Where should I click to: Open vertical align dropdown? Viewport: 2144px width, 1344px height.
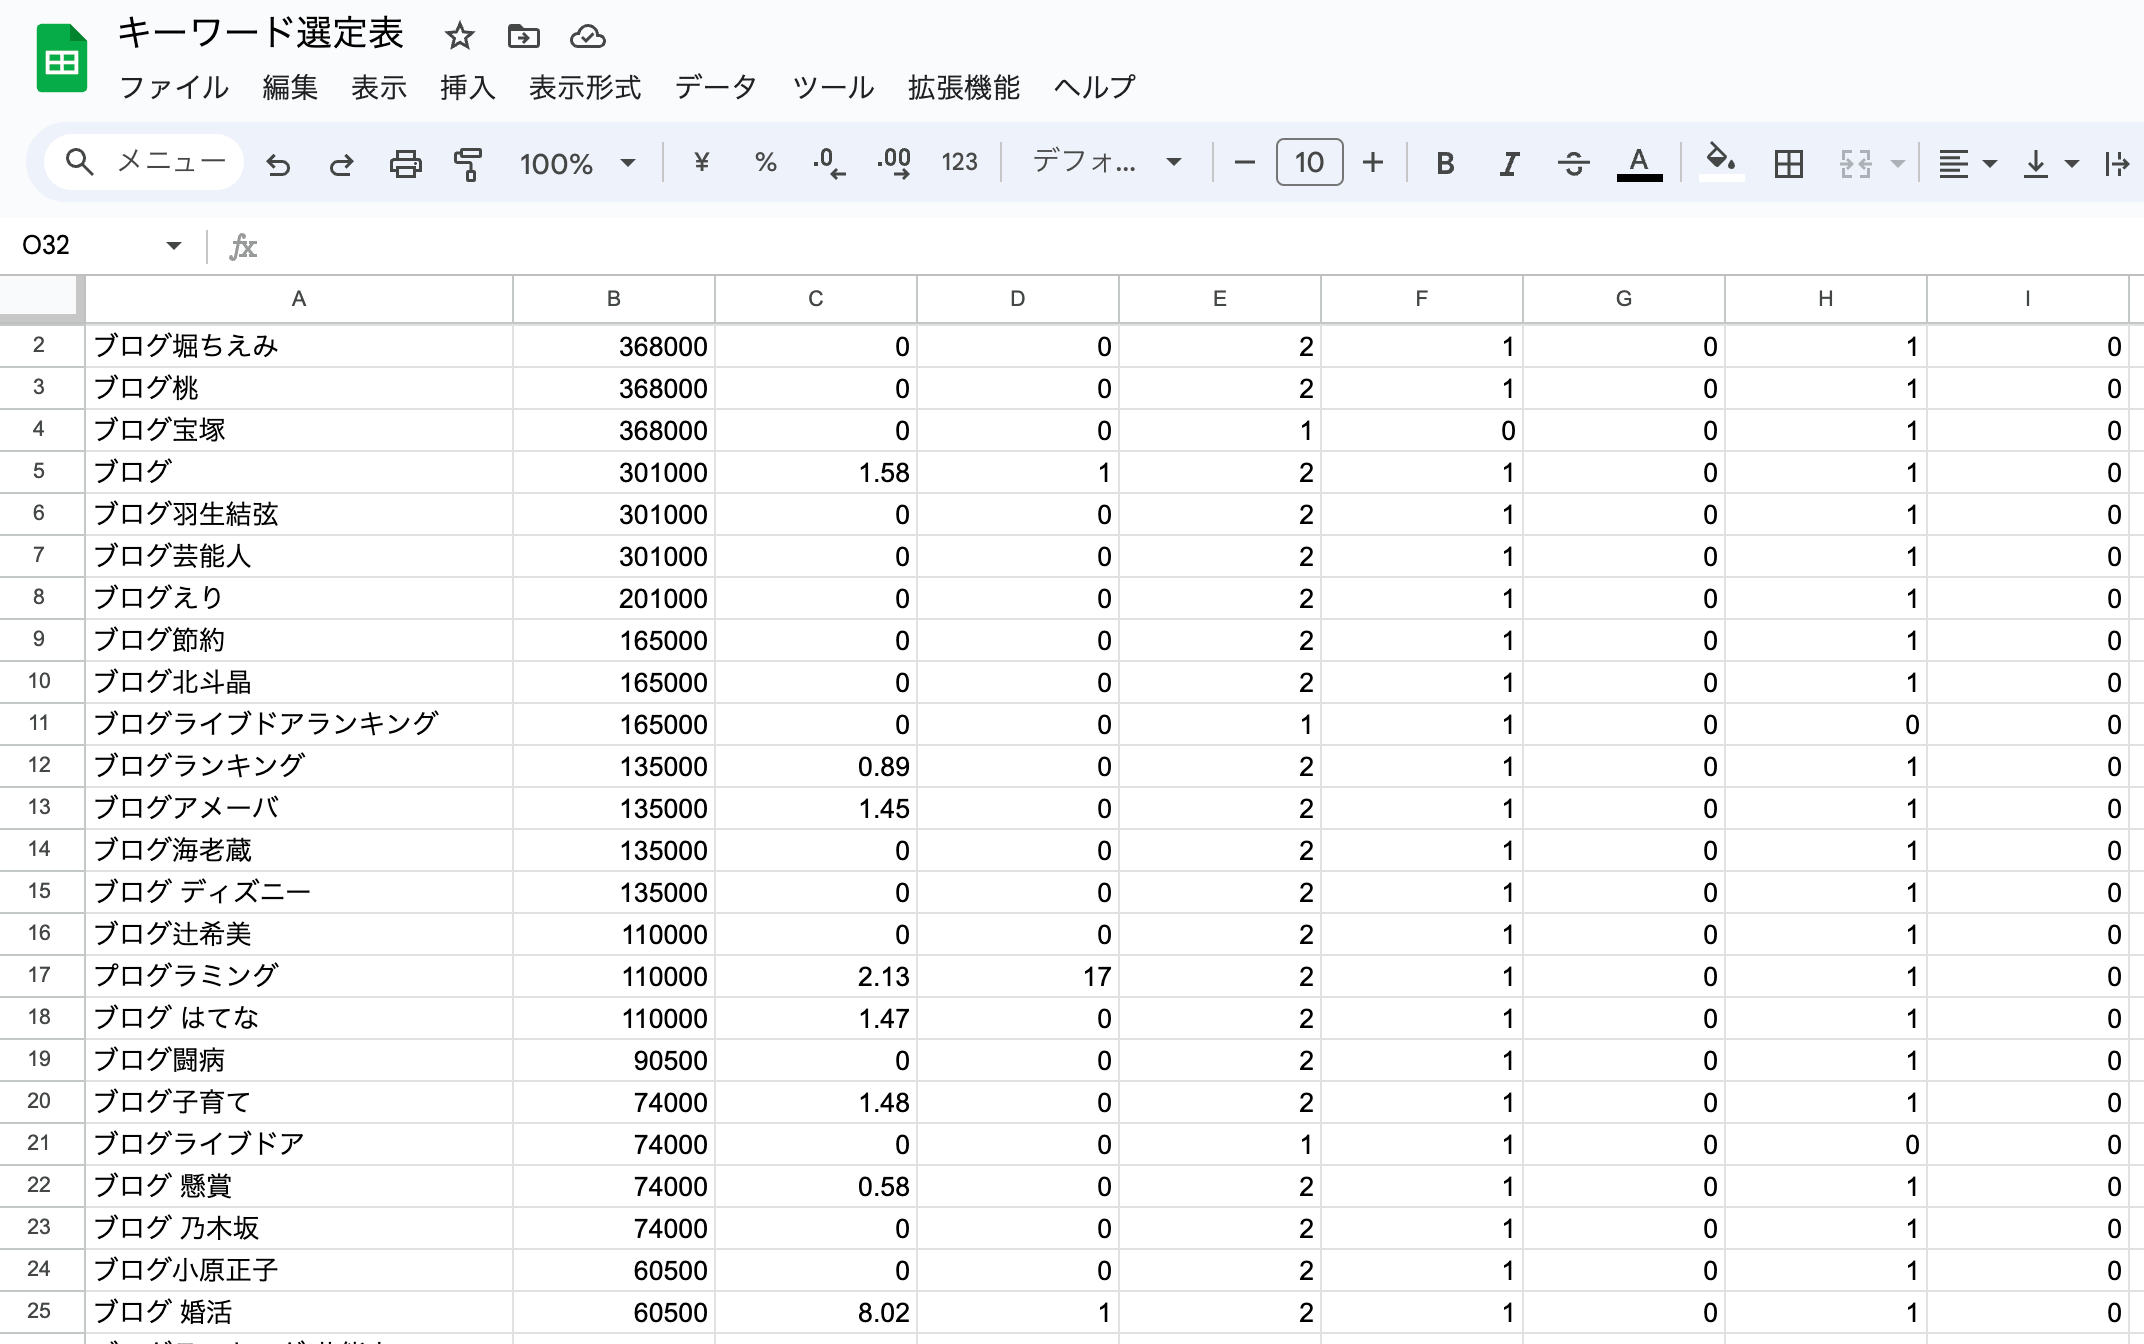tap(2049, 163)
